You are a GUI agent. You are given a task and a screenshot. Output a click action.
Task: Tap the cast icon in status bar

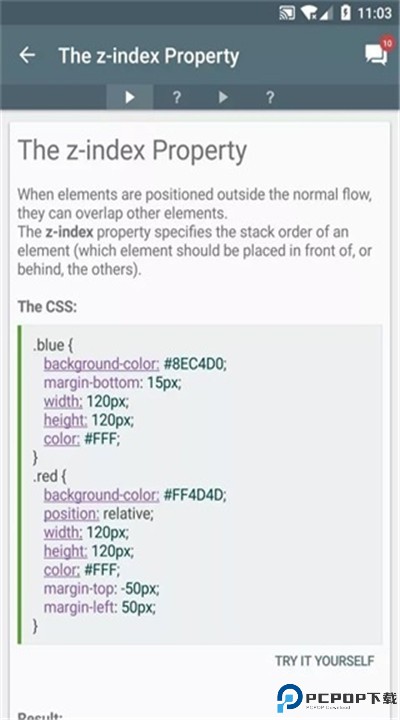pos(287,13)
